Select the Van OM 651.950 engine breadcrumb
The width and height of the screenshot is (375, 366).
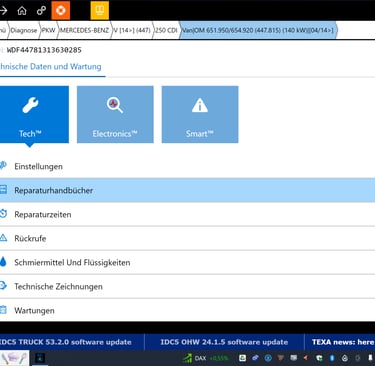tap(258, 30)
